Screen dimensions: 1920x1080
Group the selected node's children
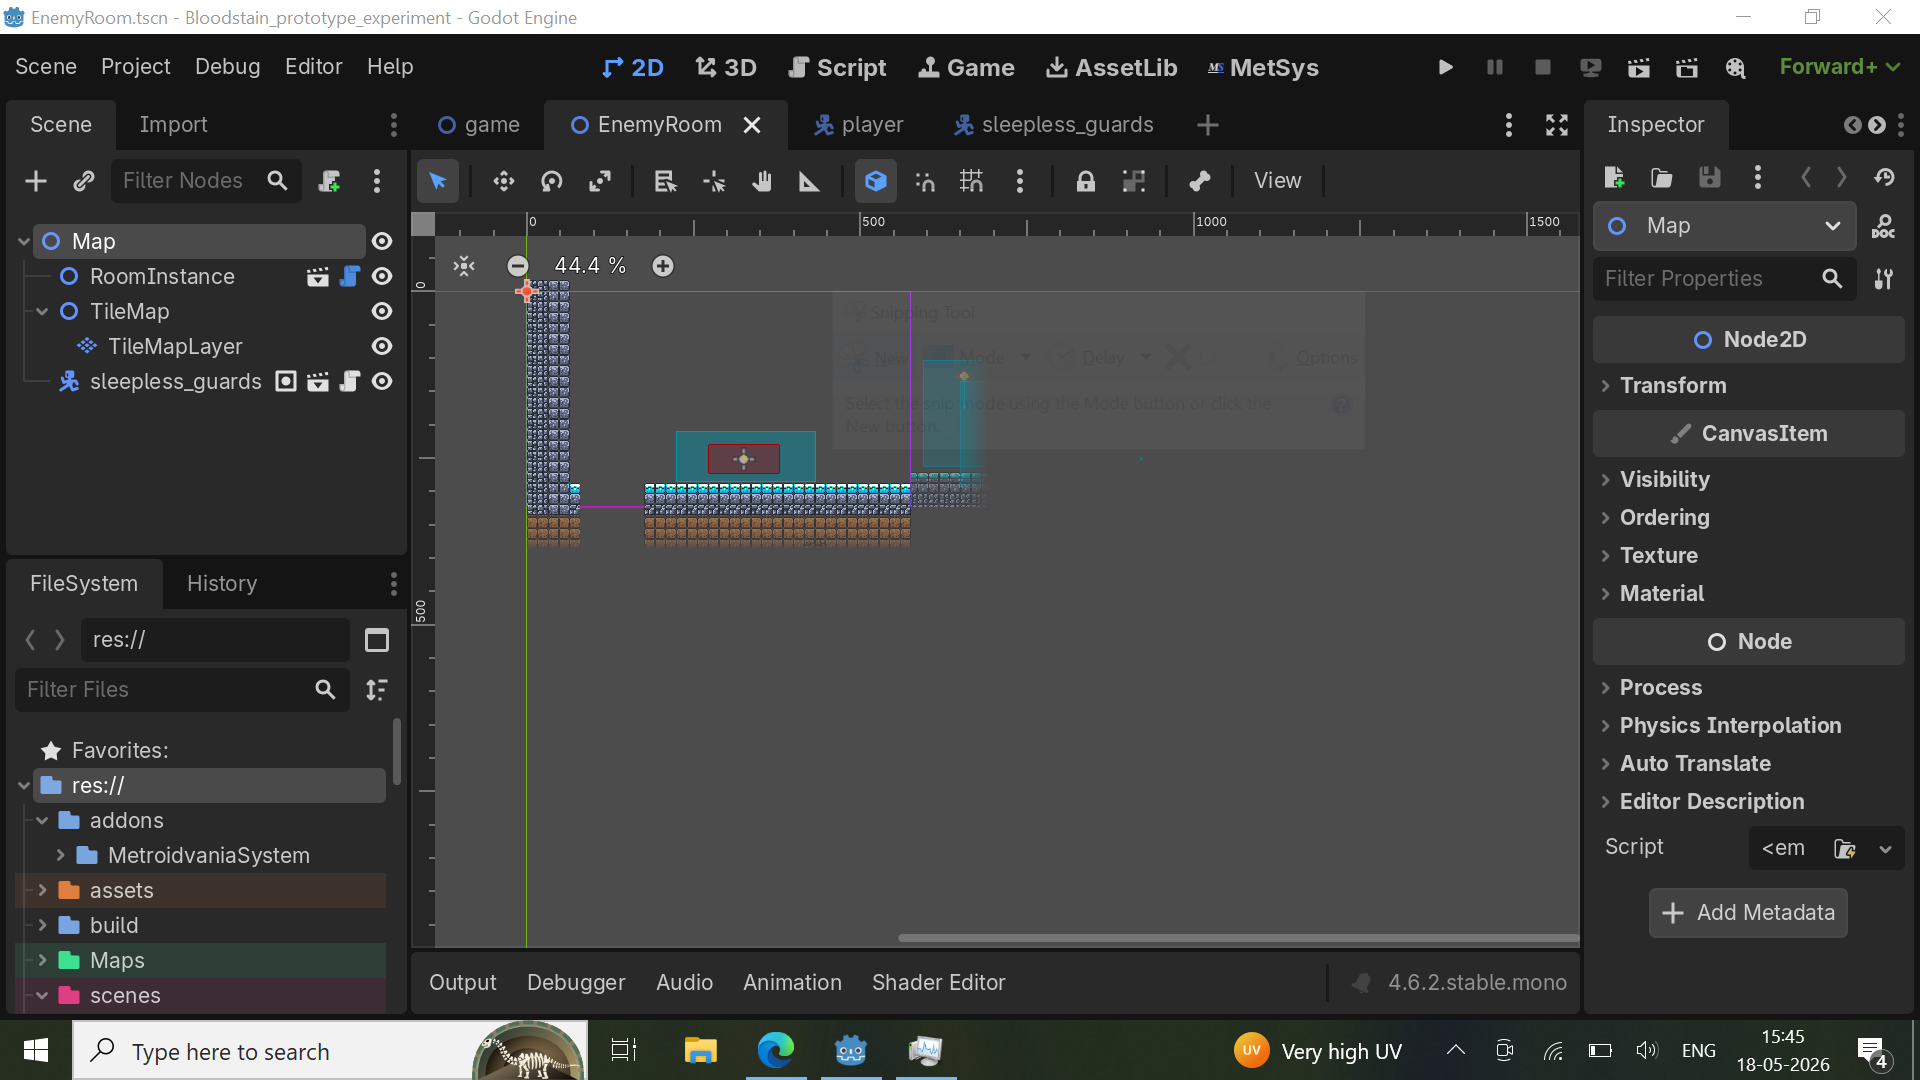coord(1134,181)
